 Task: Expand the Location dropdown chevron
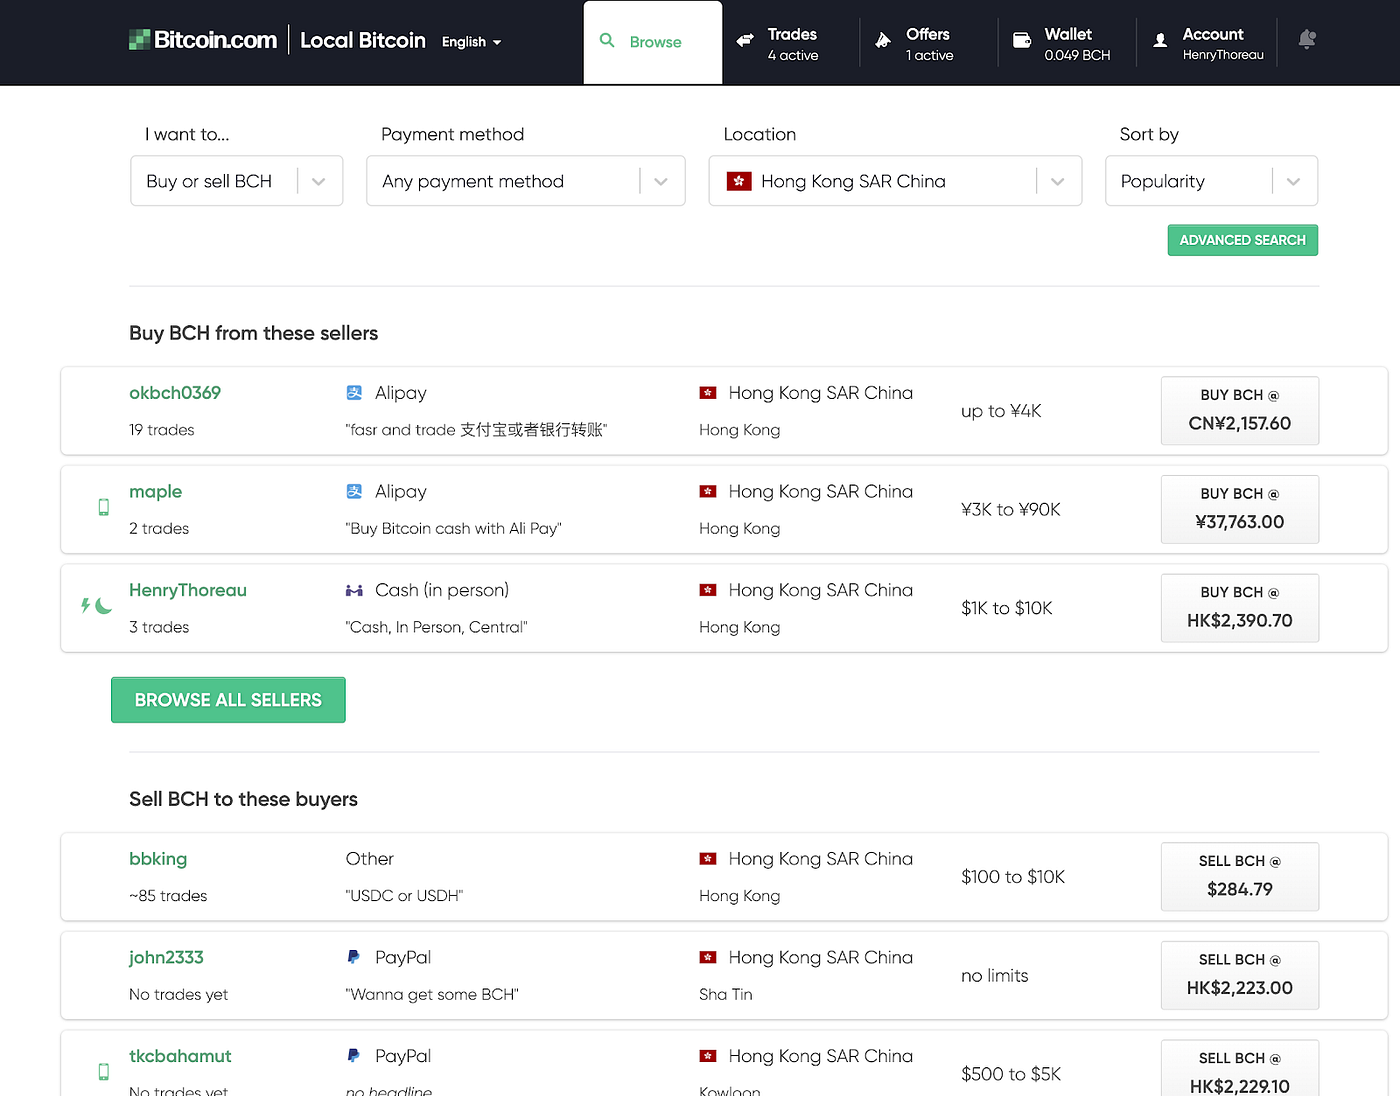click(1058, 182)
